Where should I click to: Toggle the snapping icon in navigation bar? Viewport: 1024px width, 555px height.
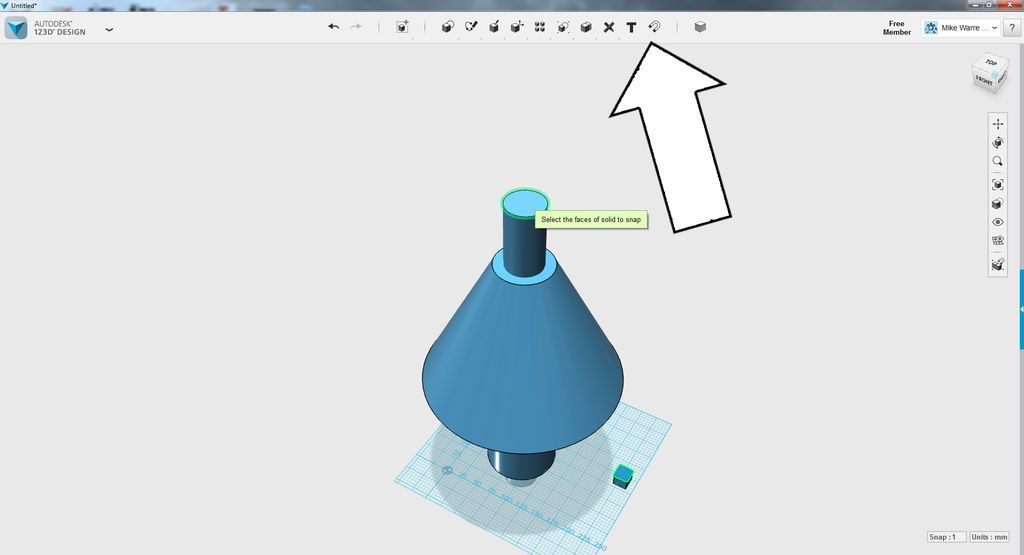(x=997, y=264)
